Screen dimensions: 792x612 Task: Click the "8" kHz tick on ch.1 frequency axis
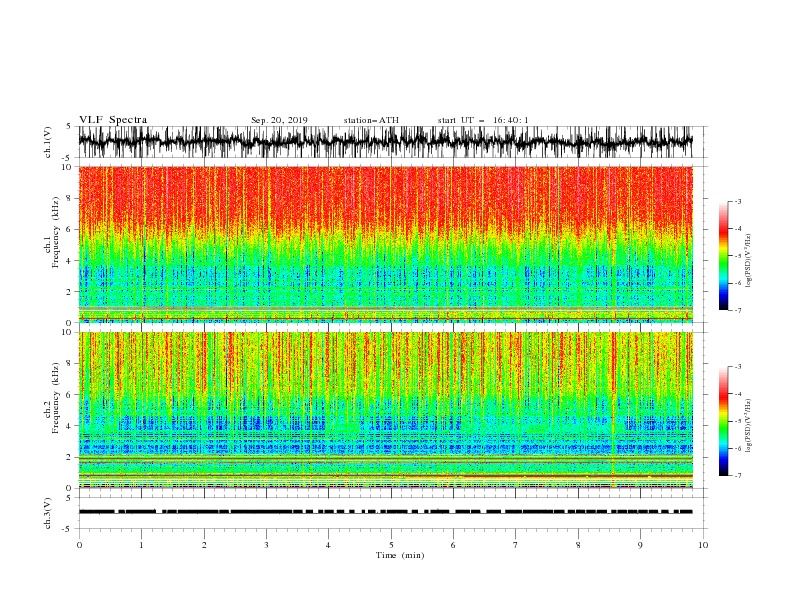pos(69,198)
